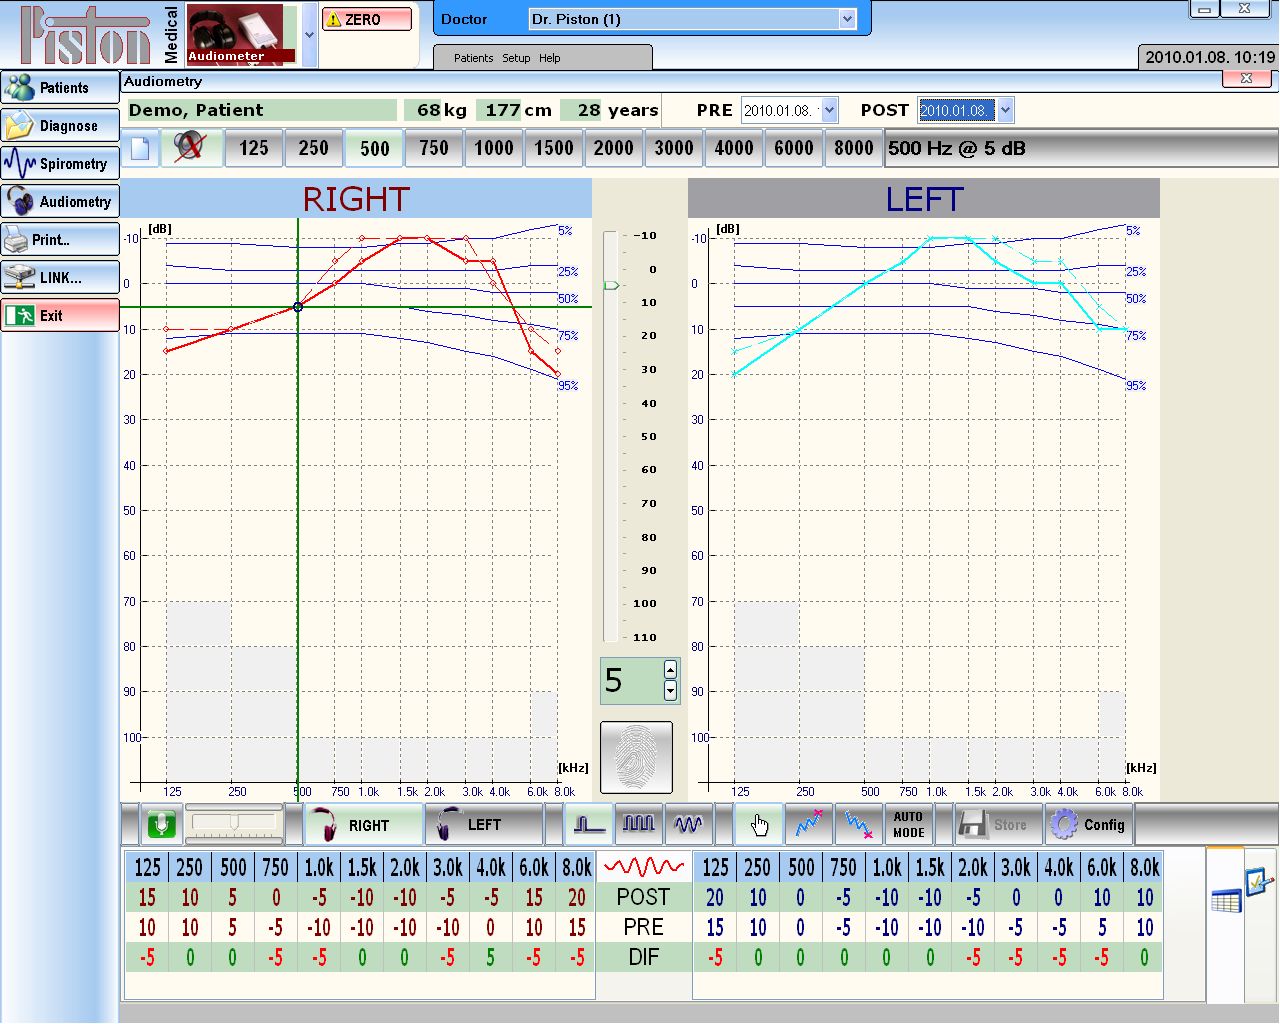Select the 6000 Hz frequency button

tap(794, 148)
